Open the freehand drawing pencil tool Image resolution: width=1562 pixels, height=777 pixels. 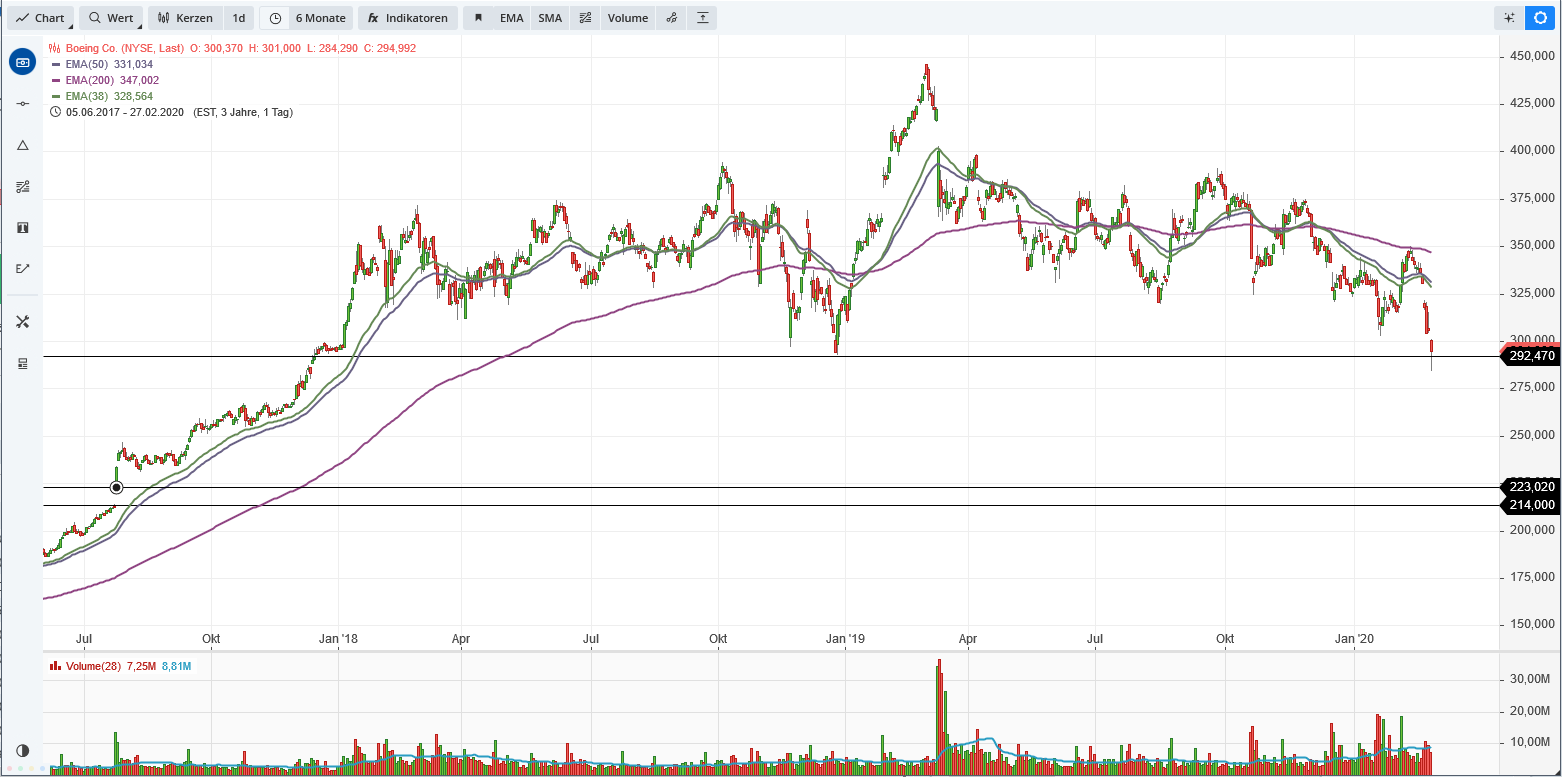pos(22,268)
